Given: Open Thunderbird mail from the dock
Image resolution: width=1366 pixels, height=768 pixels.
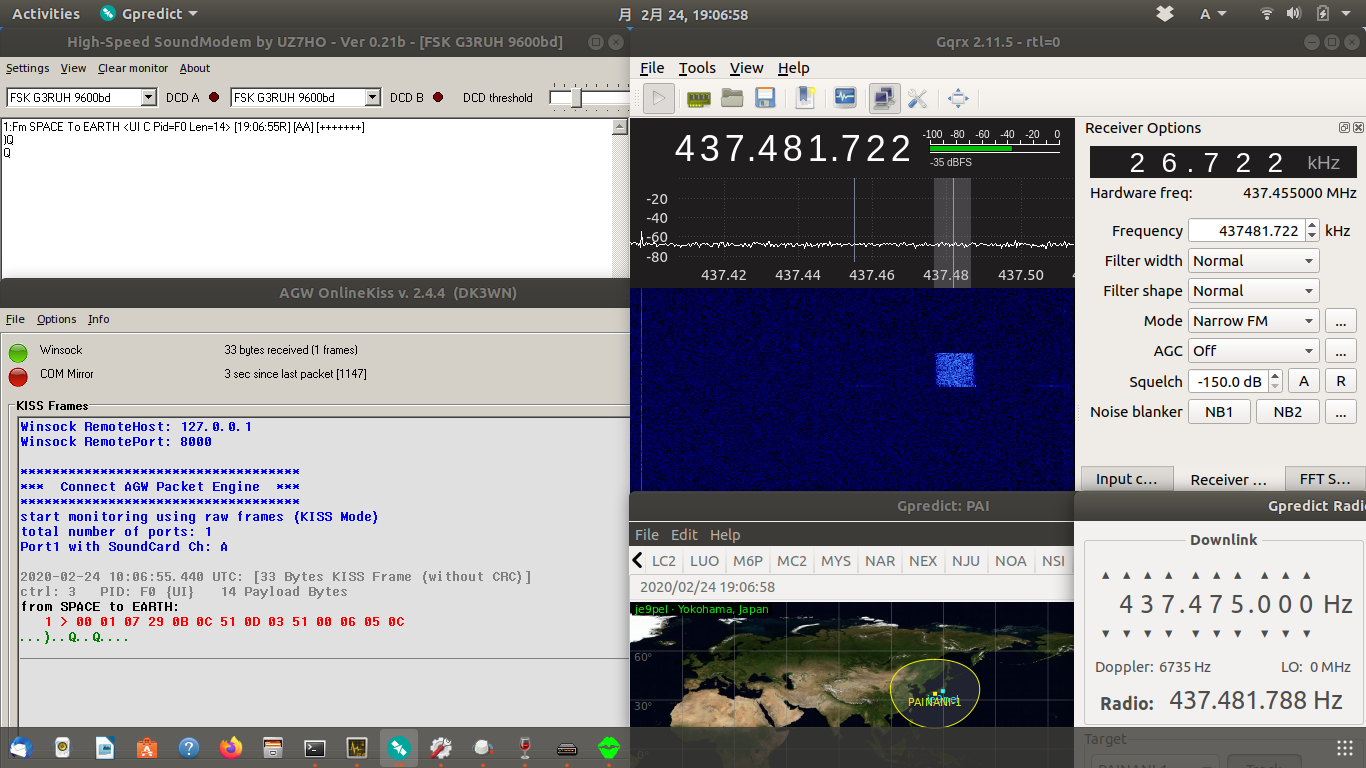Looking at the screenshot, I should (21, 747).
